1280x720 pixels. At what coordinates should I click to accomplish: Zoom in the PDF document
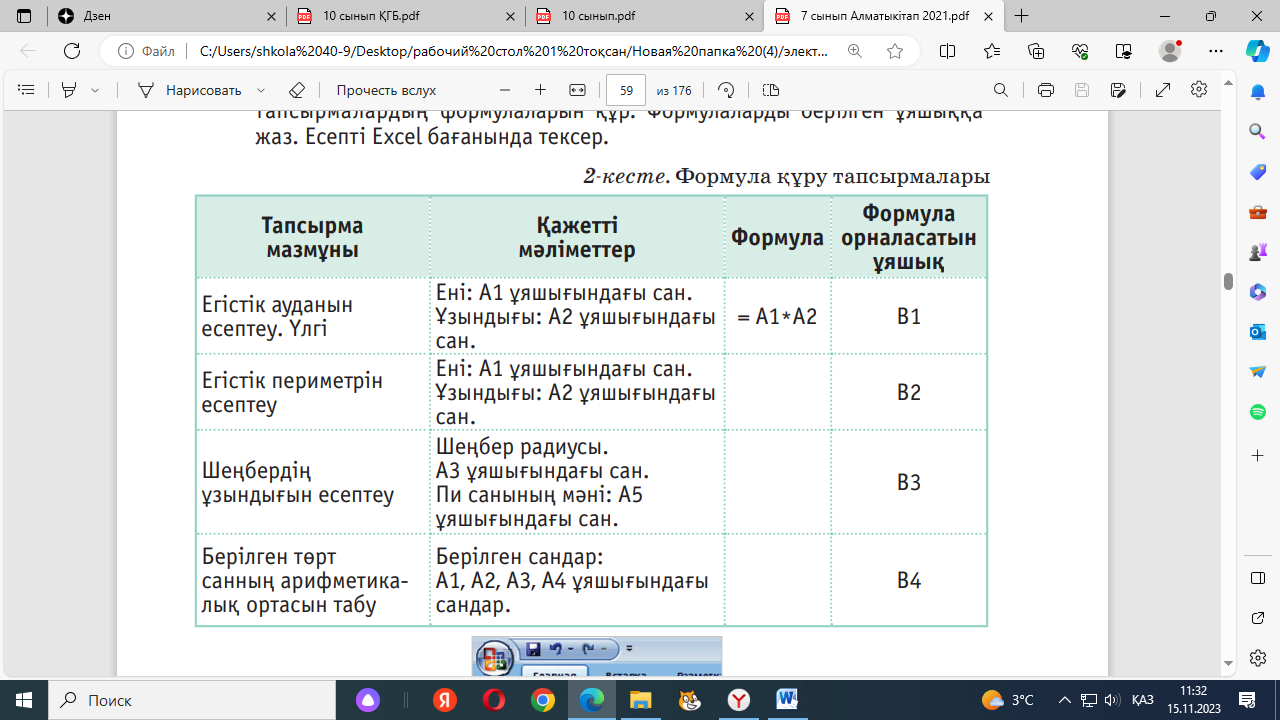pyautogui.click(x=540, y=90)
